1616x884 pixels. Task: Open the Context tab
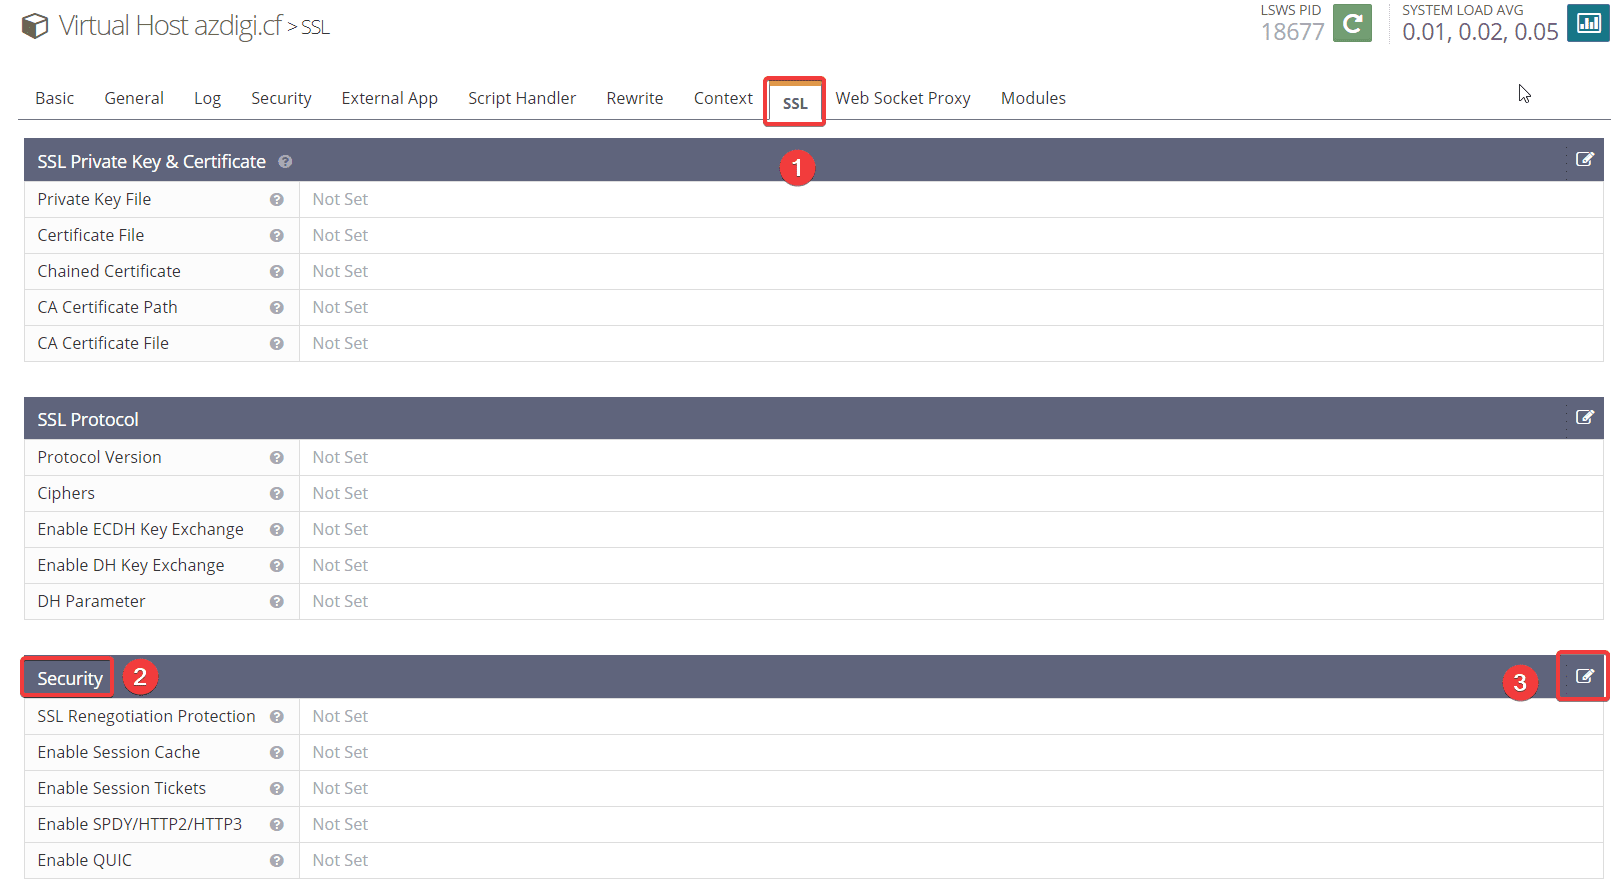coord(723,98)
